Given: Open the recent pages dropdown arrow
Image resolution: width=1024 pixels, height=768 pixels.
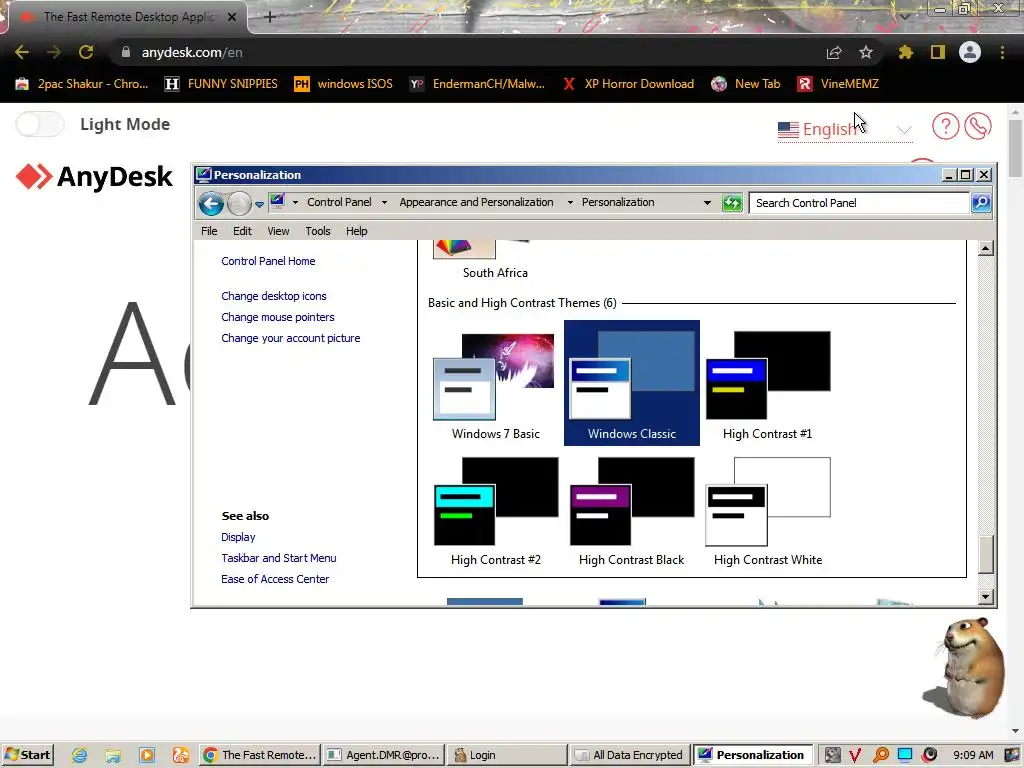Looking at the screenshot, I should pyautogui.click(x=259, y=204).
